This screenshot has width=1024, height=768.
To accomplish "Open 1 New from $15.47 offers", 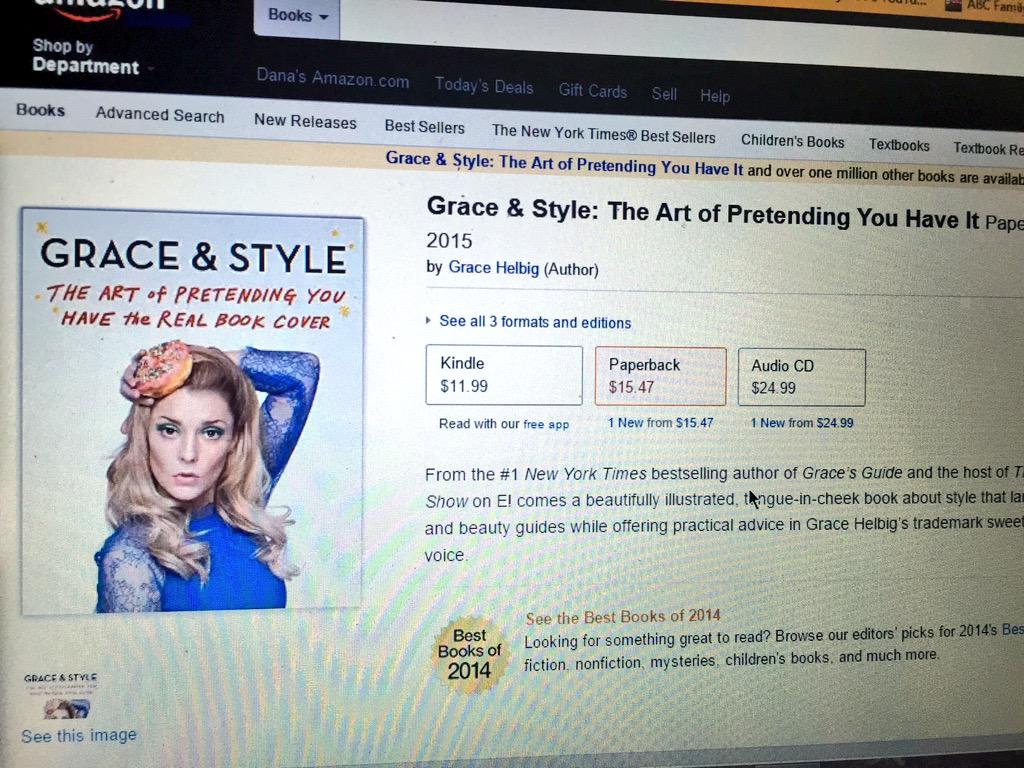I will (660, 423).
